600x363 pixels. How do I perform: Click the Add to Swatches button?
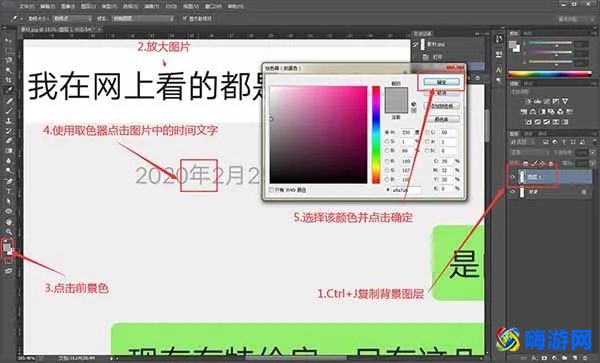point(442,106)
